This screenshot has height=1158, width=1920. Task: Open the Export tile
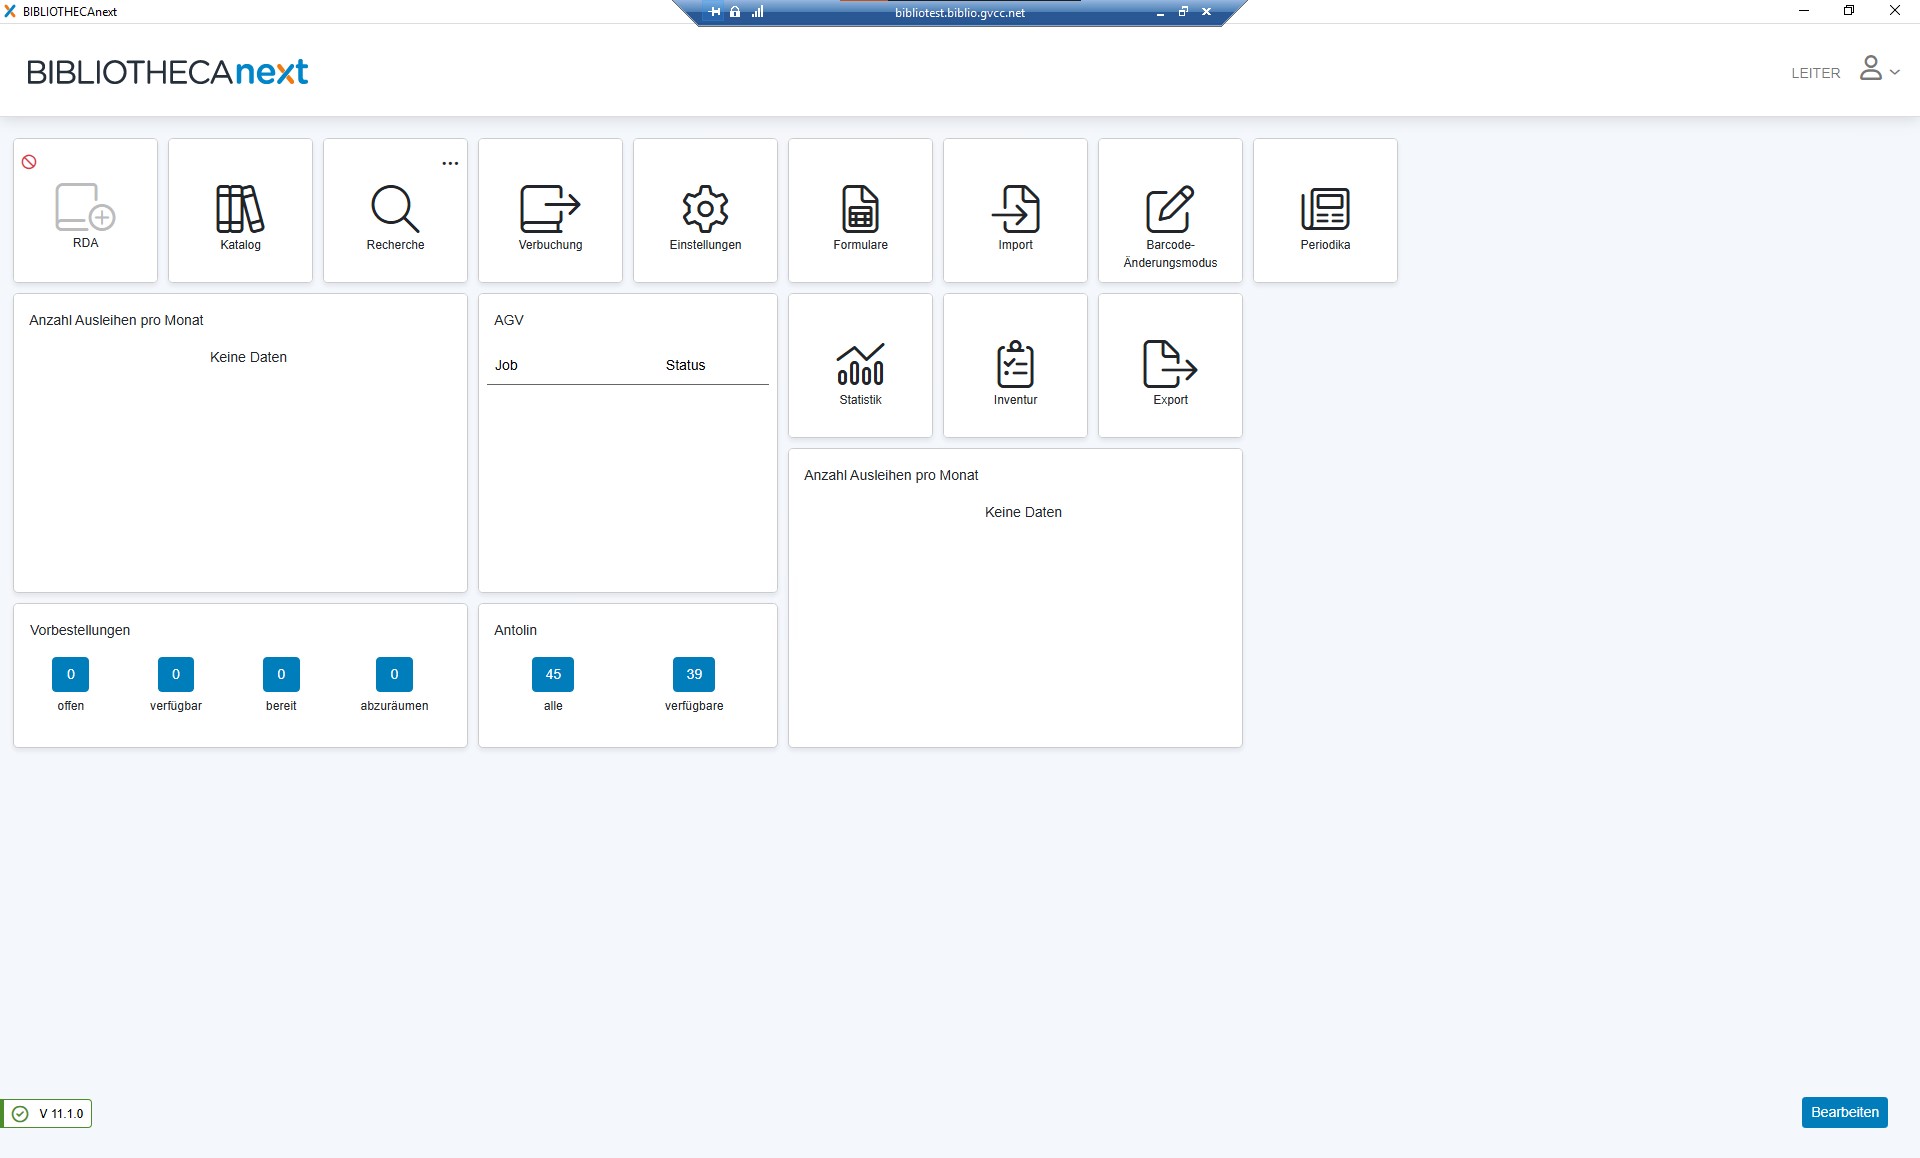1170,365
